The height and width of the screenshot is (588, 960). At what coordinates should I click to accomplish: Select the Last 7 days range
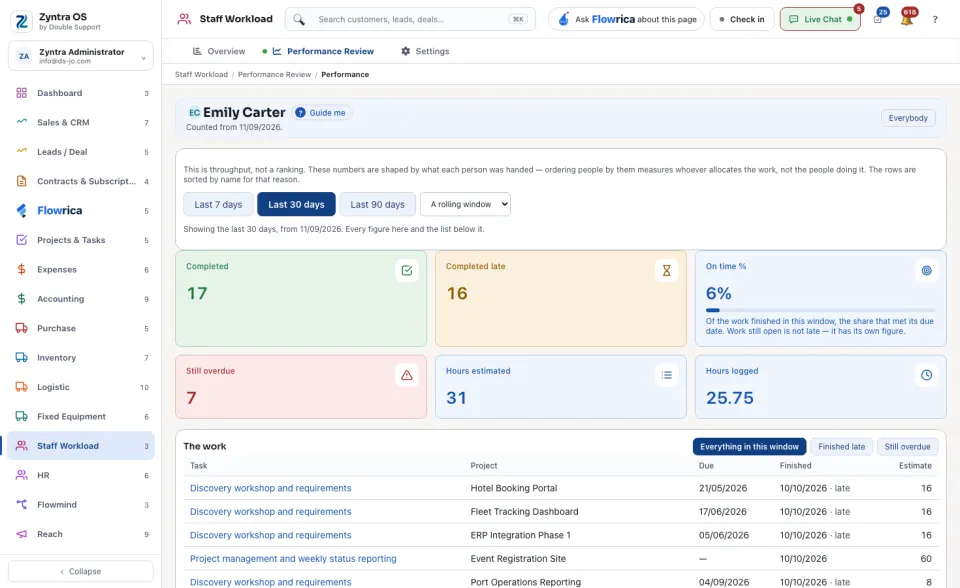pyautogui.click(x=218, y=205)
